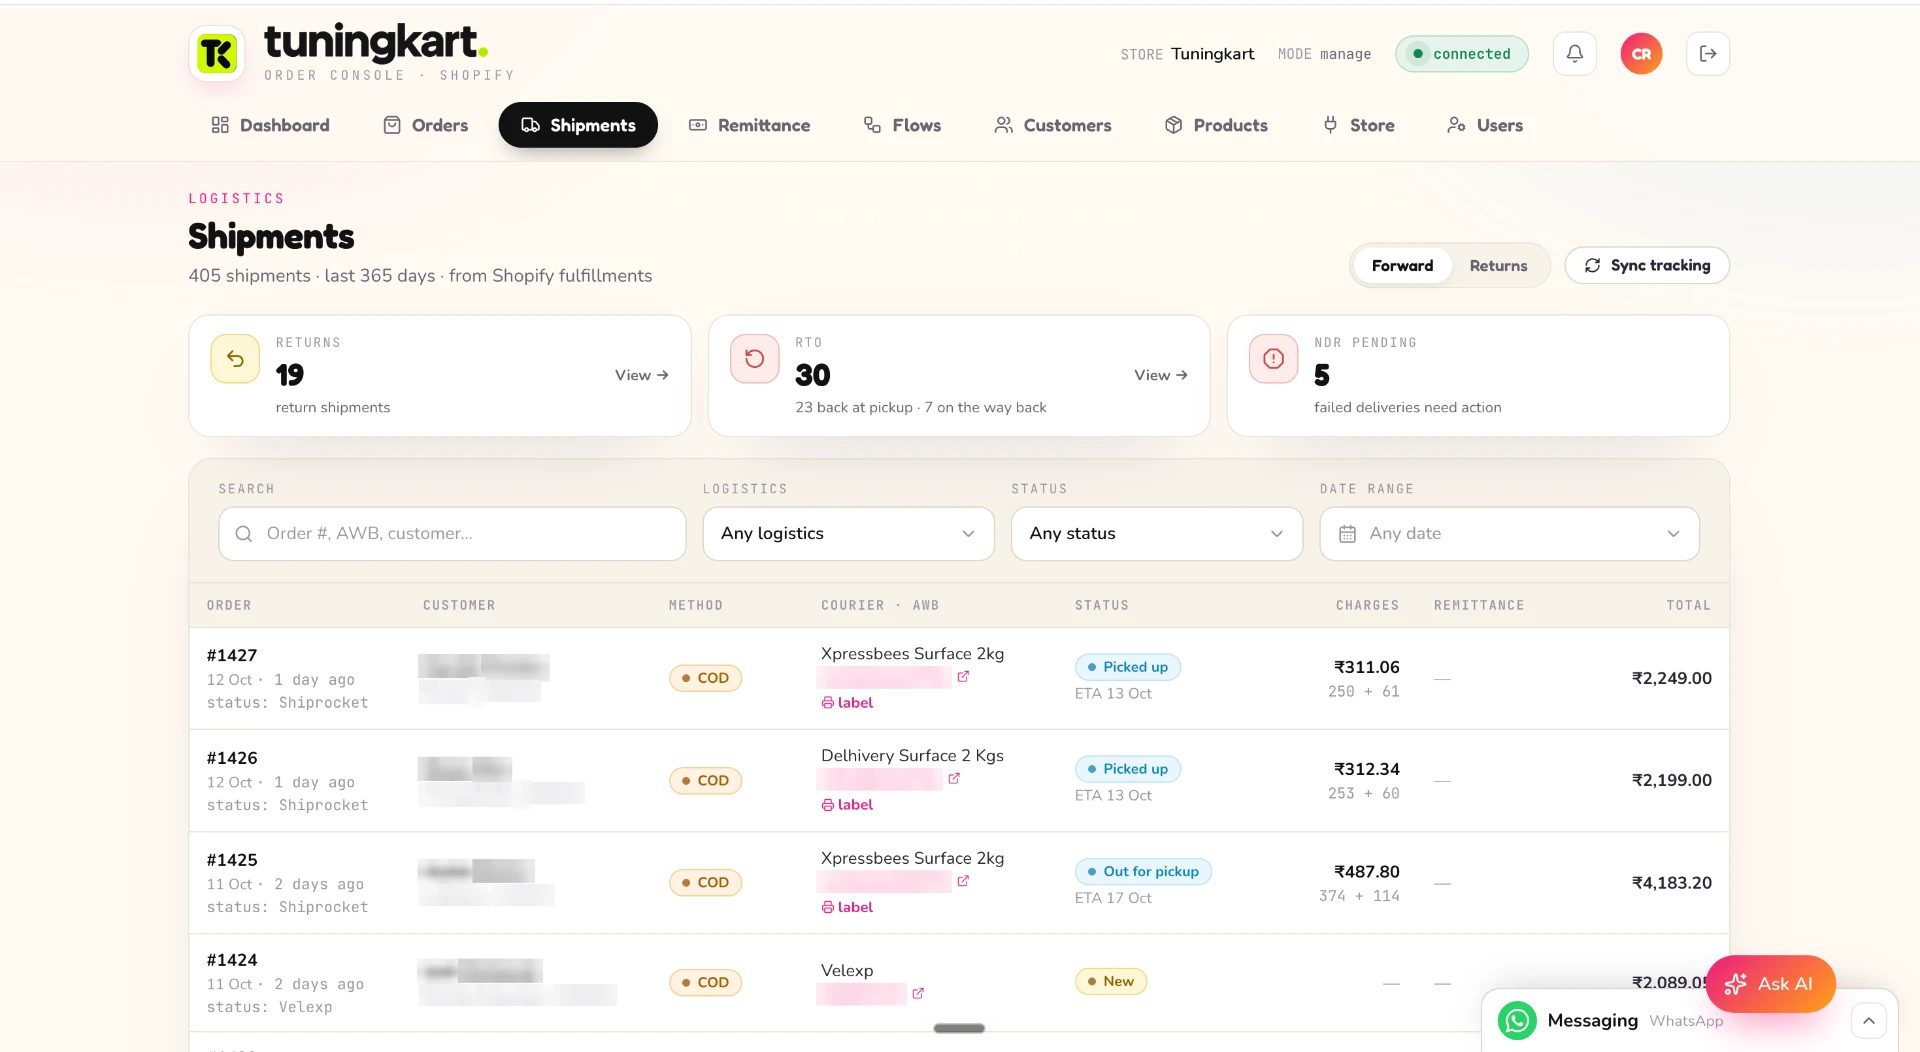Image resolution: width=1920 pixels, height=1052 pixels.
Task: Open the CR user avatar
Action: tap(1641, 54)
